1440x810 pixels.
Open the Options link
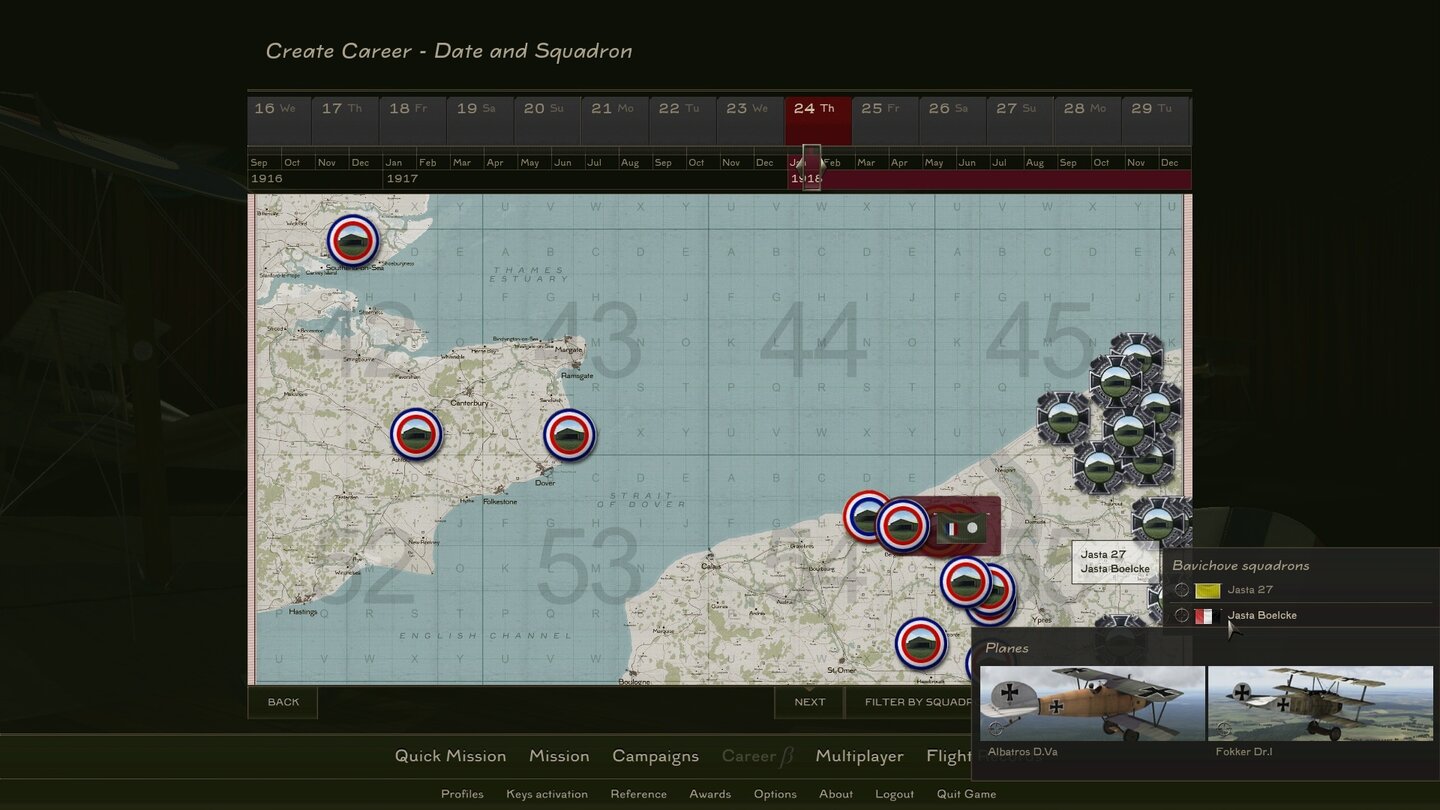[775, 794]
